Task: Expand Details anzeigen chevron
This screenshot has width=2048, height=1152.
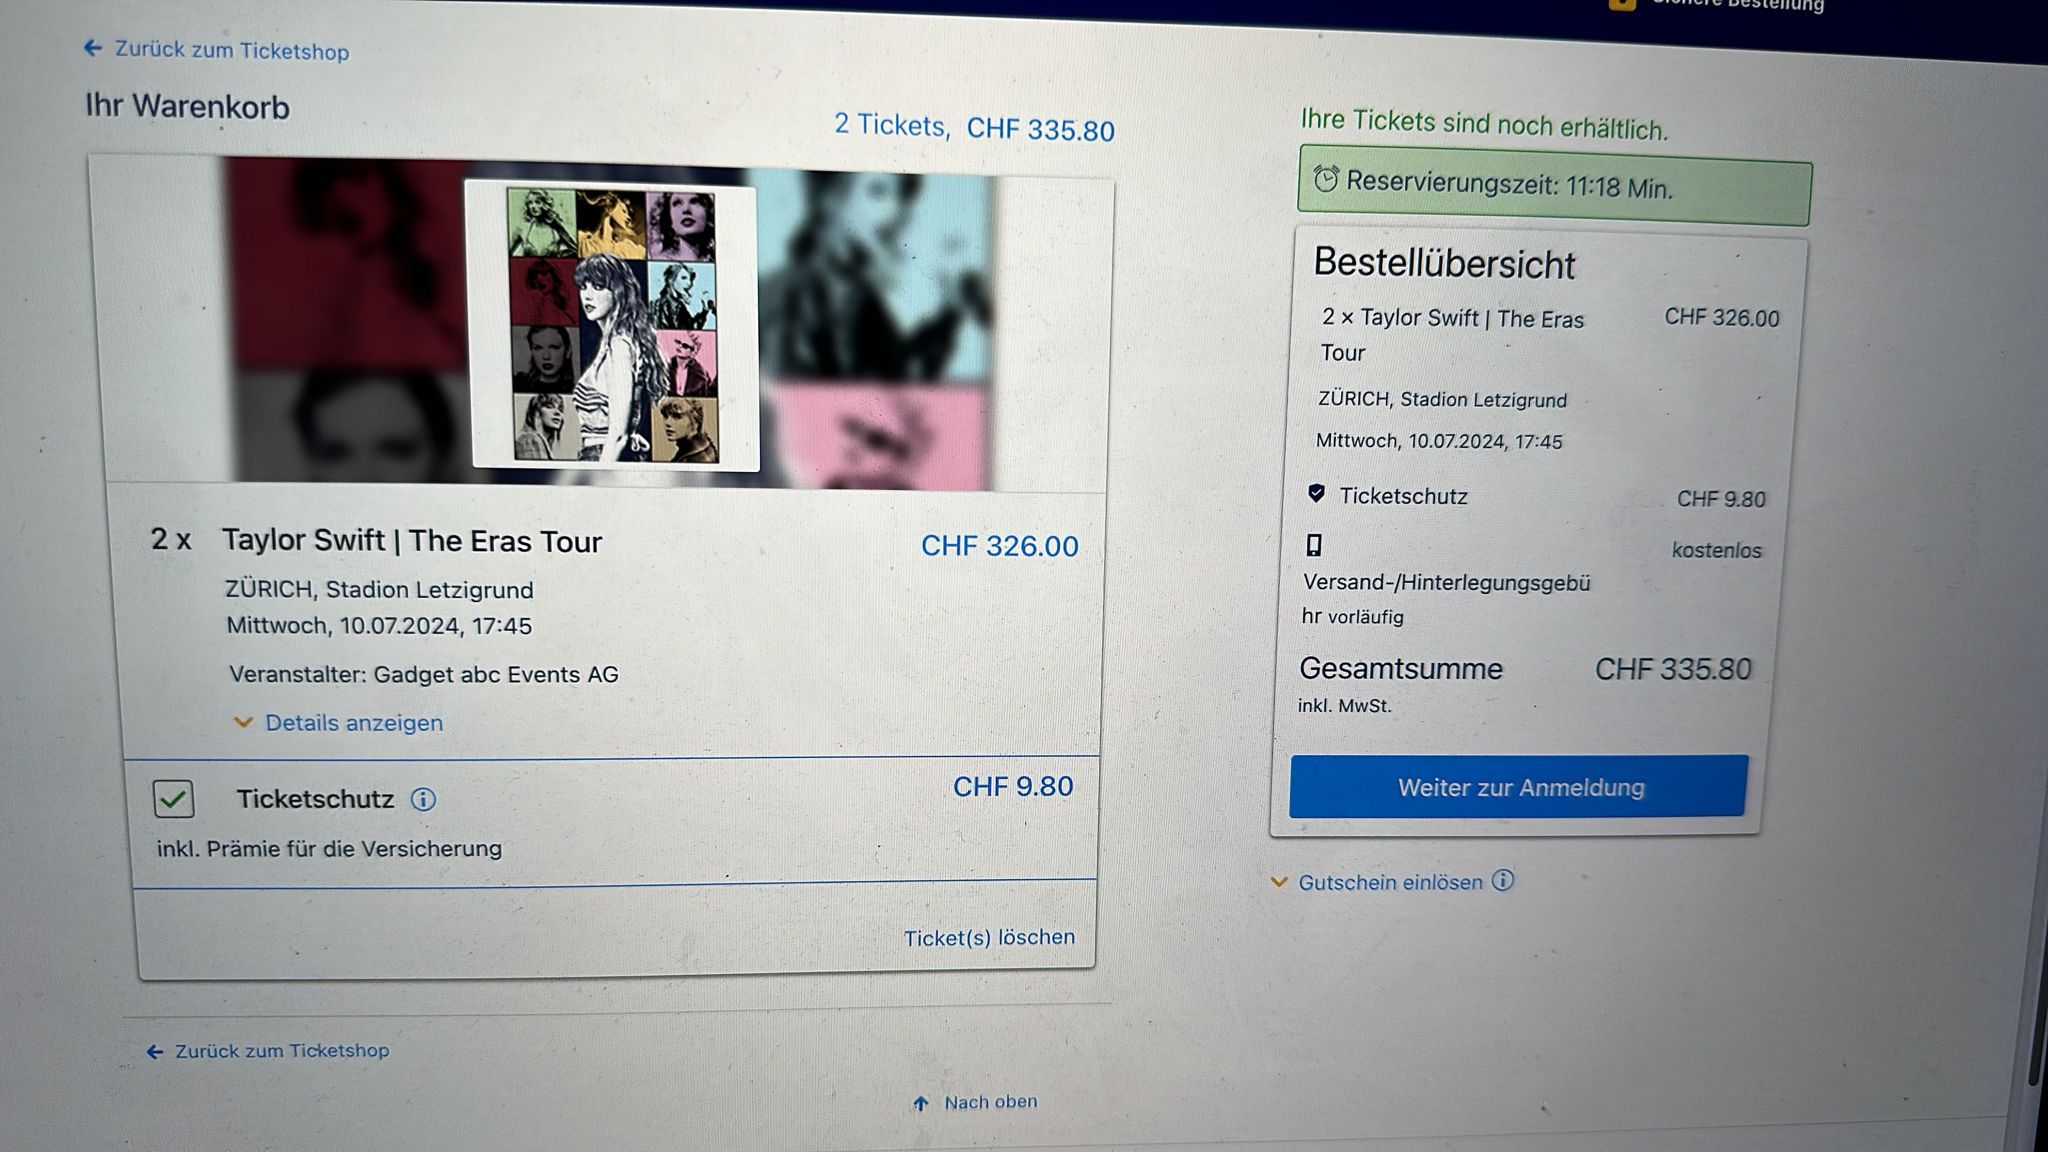Action: coord(243,722)
